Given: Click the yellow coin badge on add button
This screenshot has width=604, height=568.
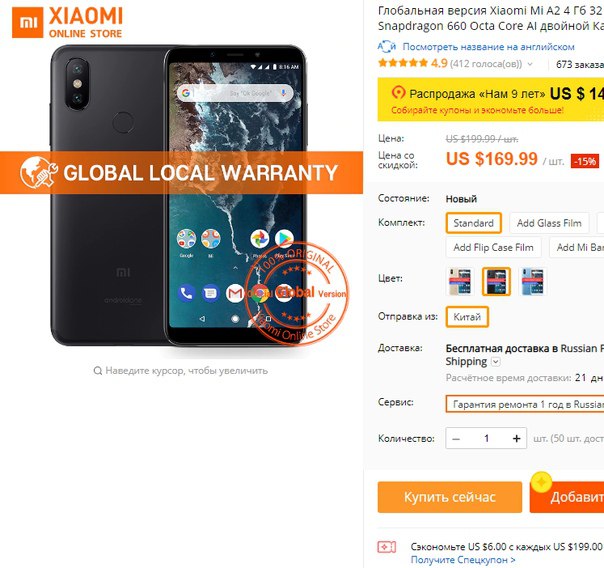Looking at the screenshot, I should pos(541,483).
